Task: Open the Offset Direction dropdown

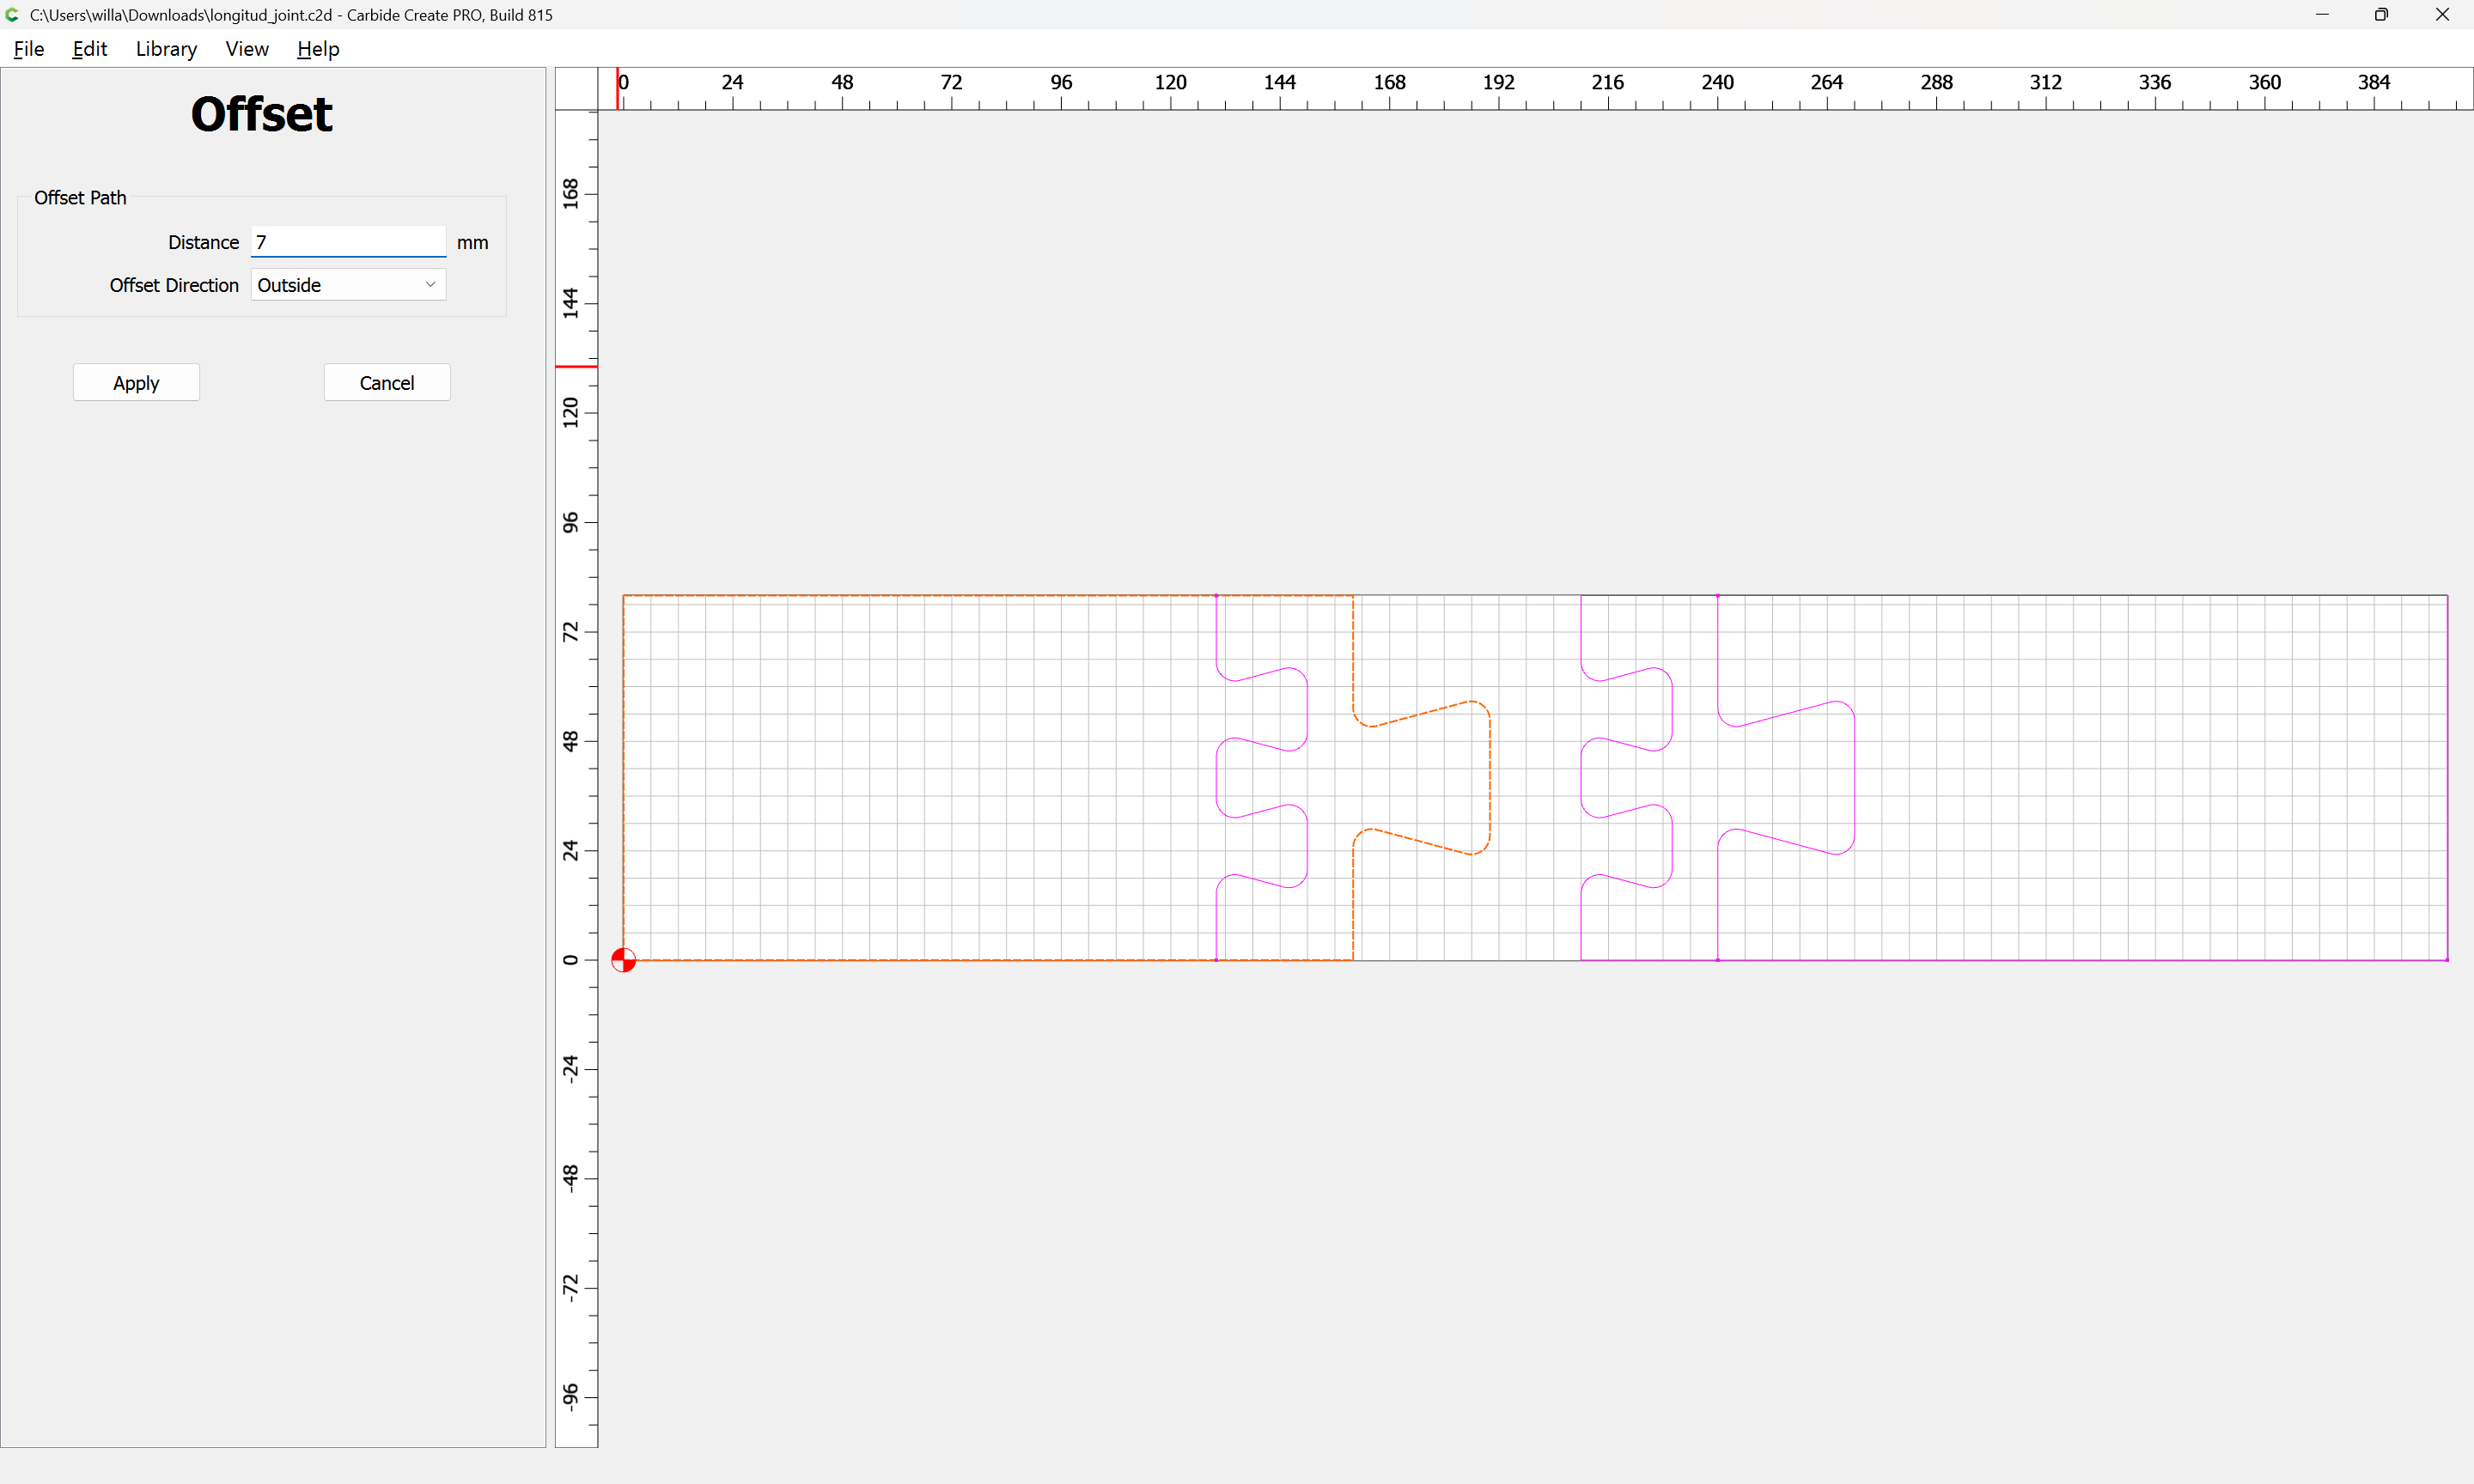Action: (x=348, y=285)
